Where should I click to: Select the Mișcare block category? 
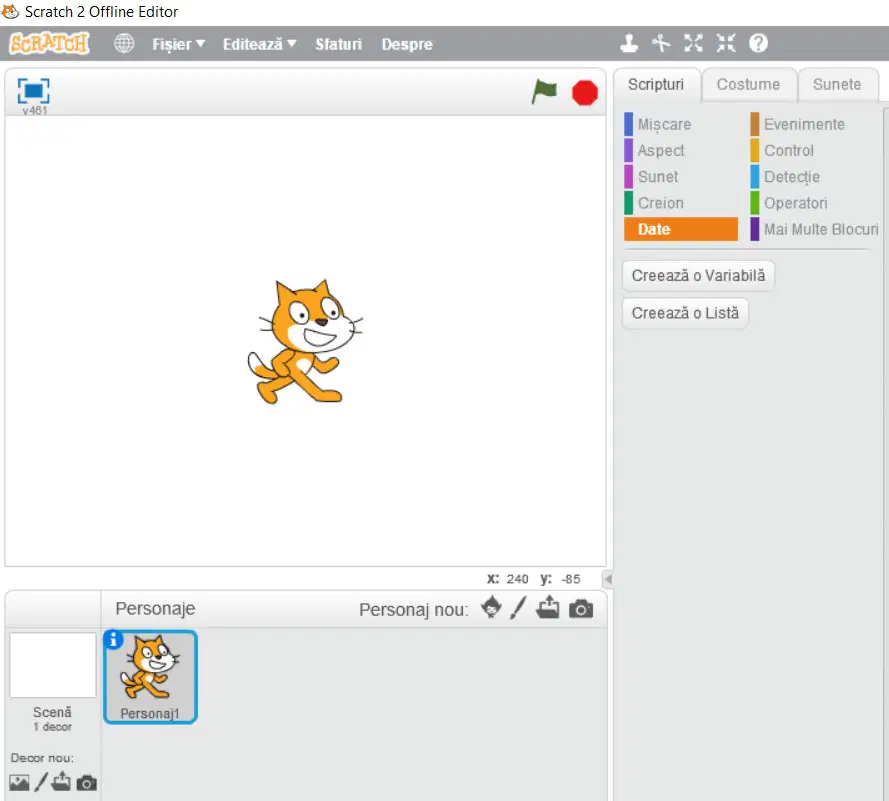[x=680, y=124]
